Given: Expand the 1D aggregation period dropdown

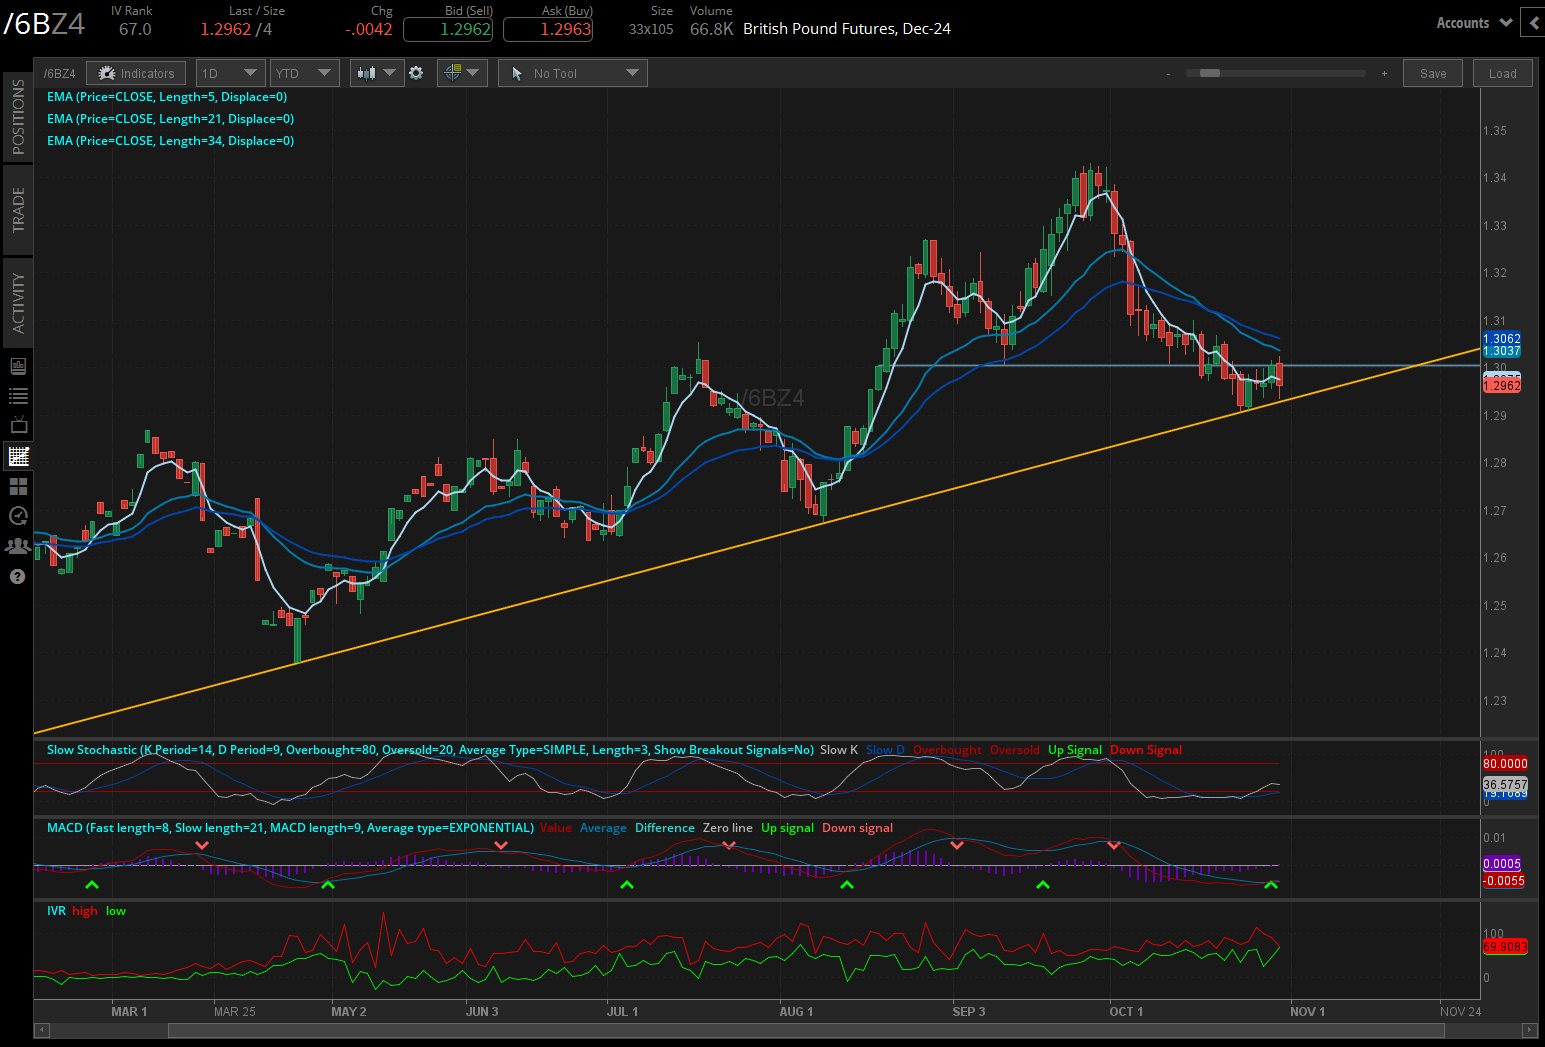Looking at the screenshot, I should click(230, 73).
